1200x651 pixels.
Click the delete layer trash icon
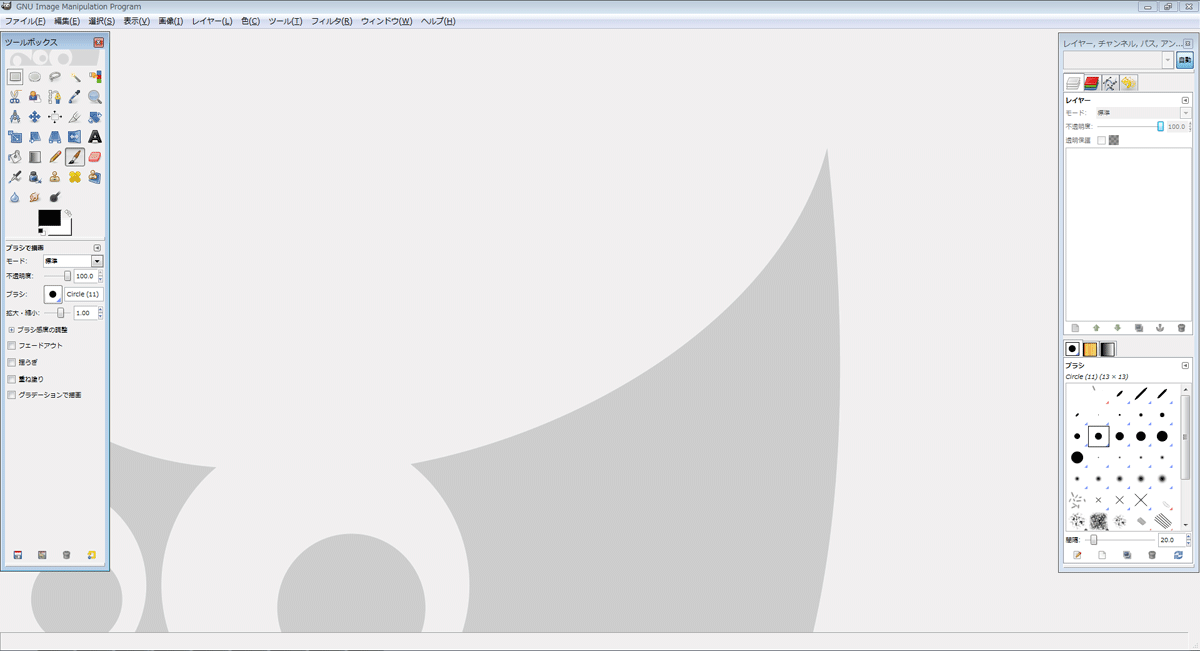tap(1181, 328)
